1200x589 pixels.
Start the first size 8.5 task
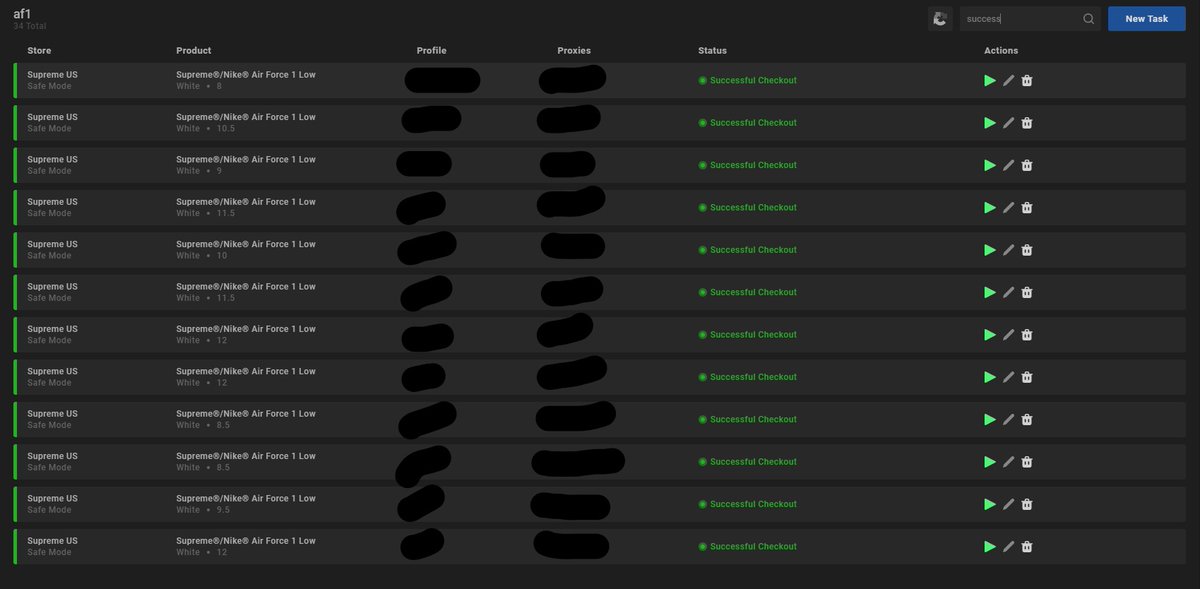[989, 419]
